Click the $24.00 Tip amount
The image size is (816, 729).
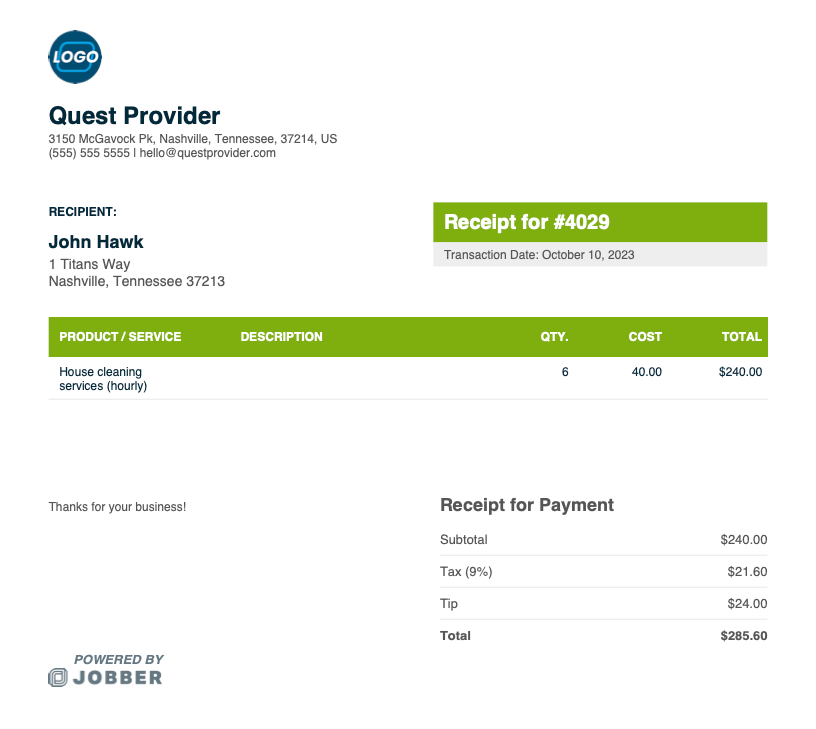point(747,604)
